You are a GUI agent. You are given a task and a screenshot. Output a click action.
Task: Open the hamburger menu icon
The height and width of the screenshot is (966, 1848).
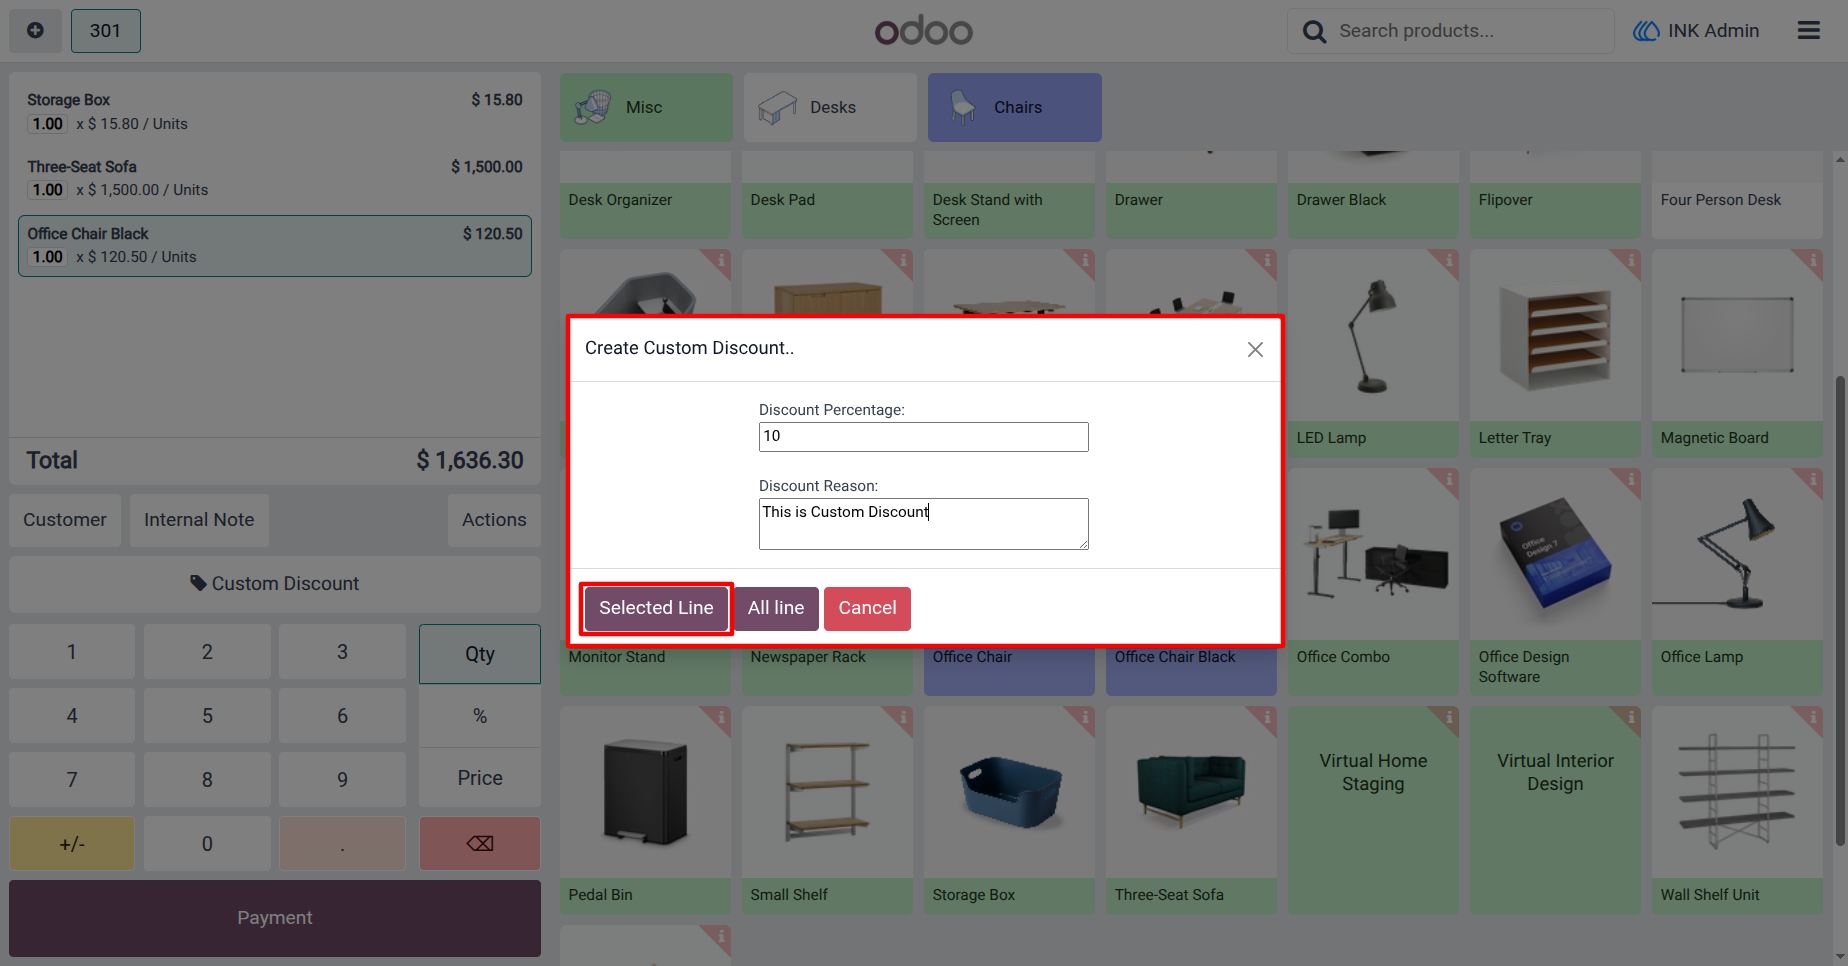point(1808,31)
